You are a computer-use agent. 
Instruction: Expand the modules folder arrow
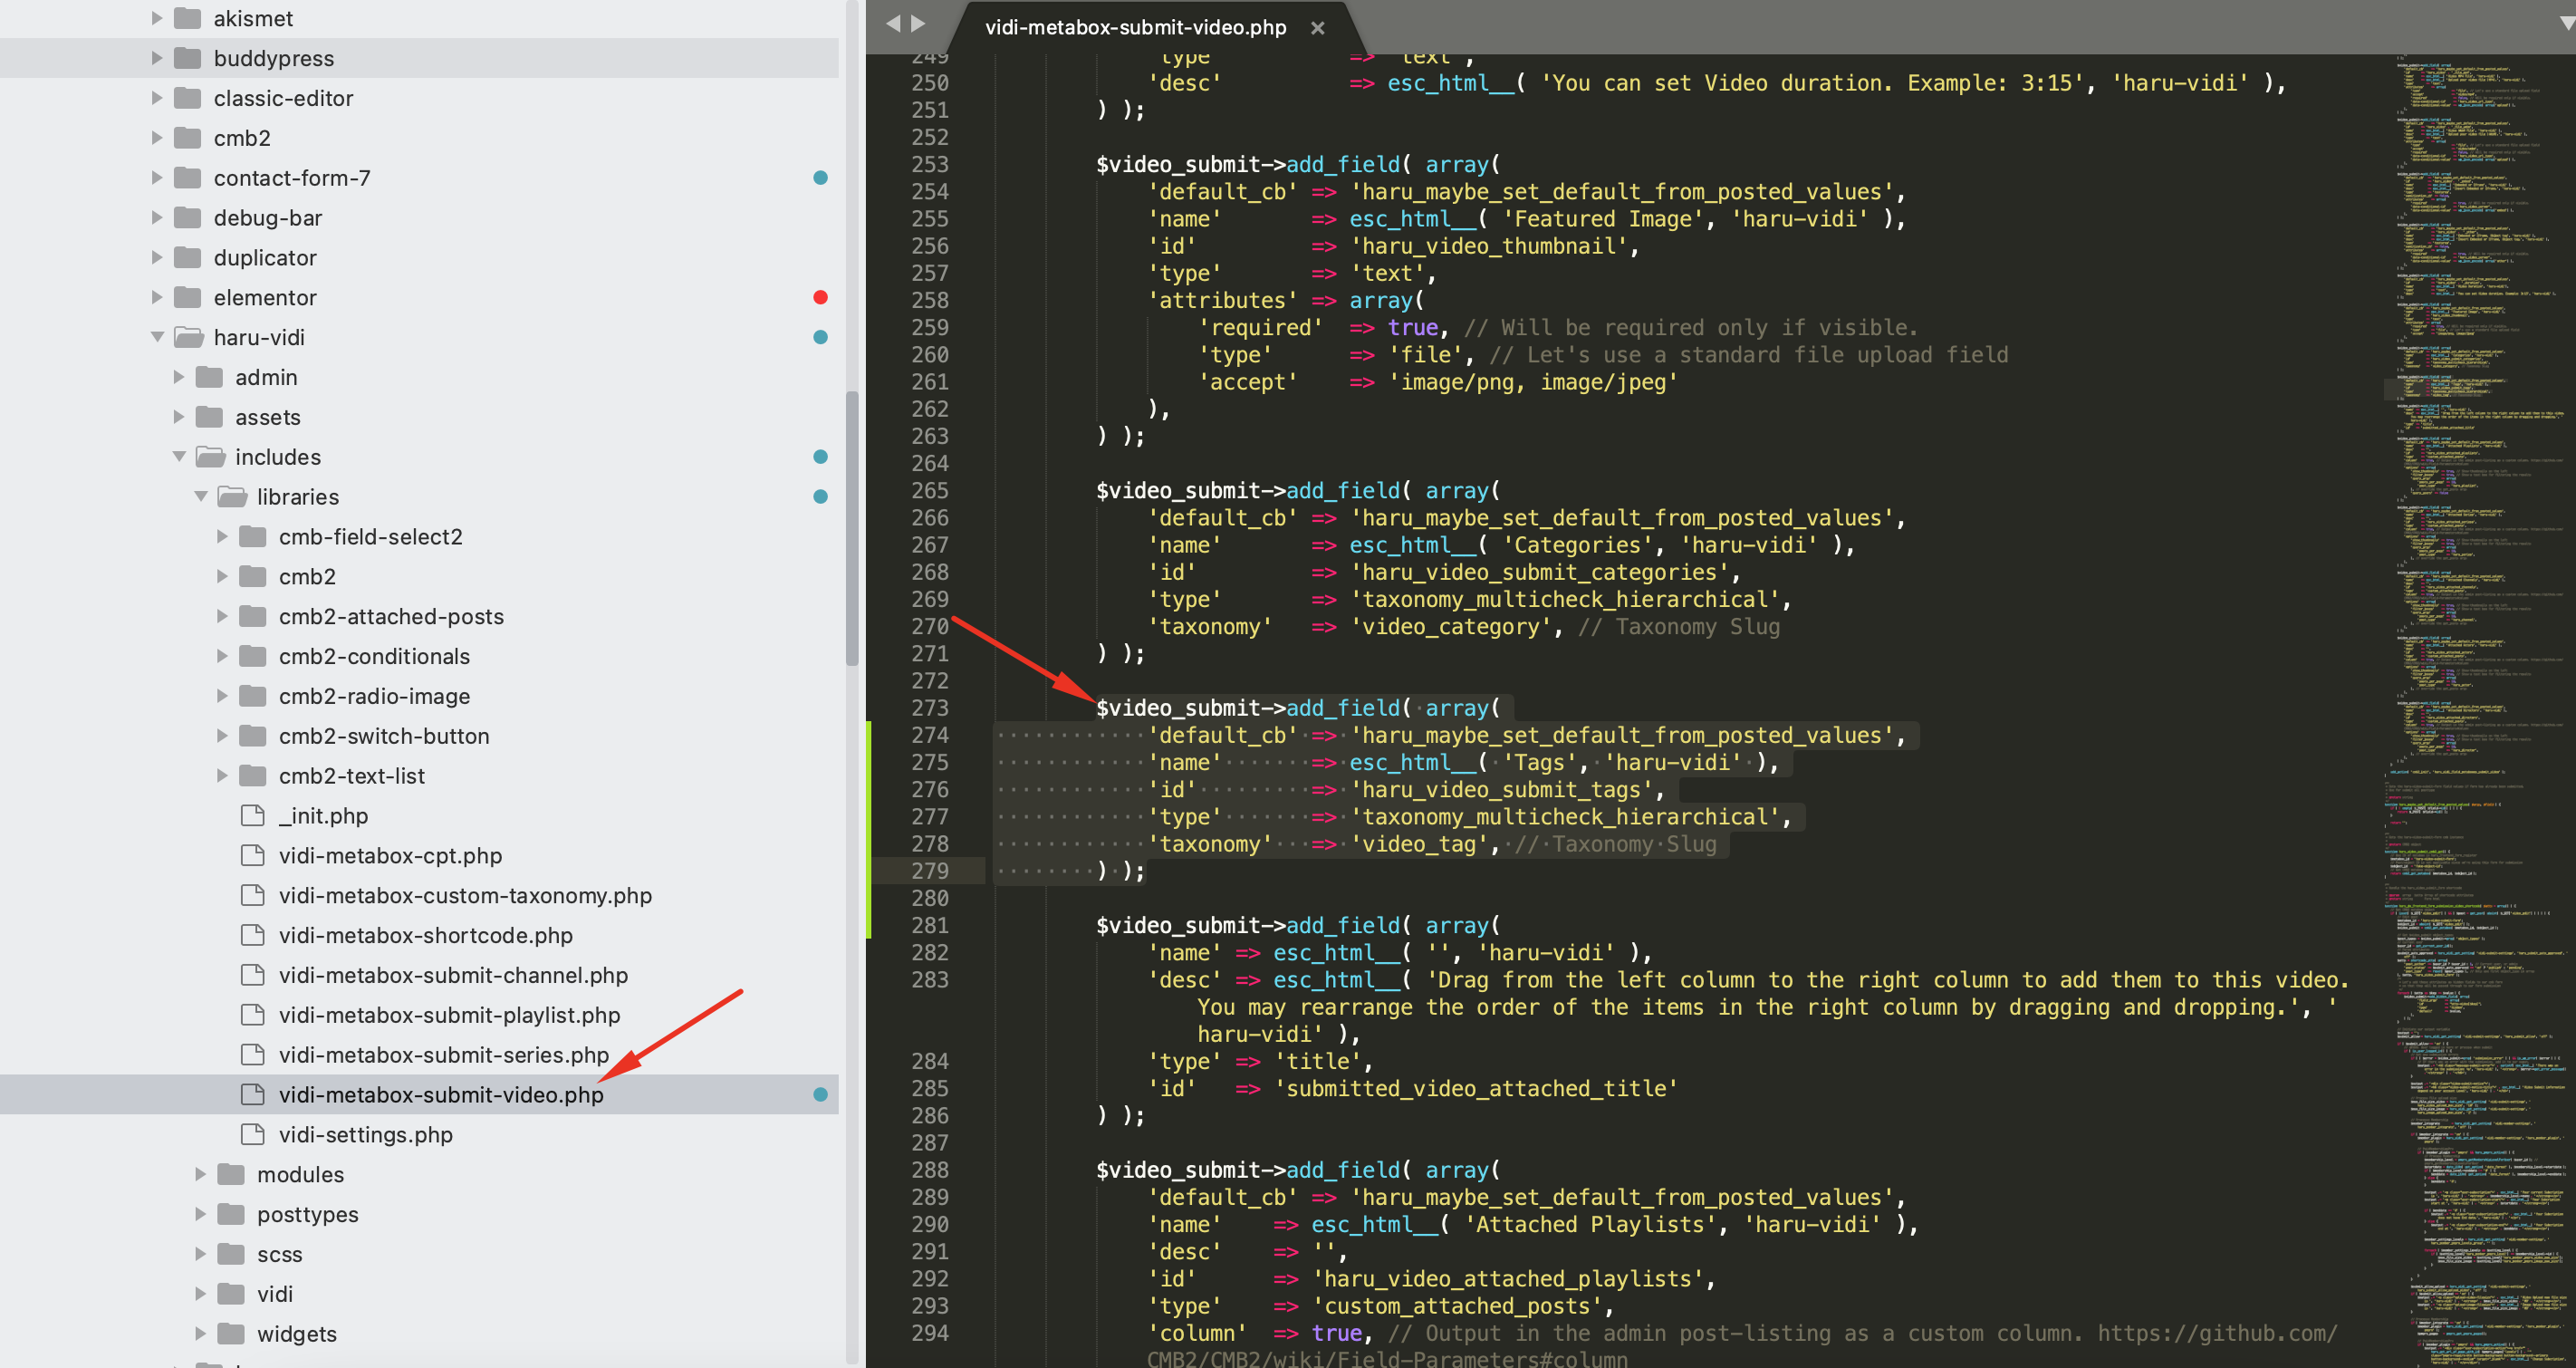pyautogui.click(x=200, y=1174)
